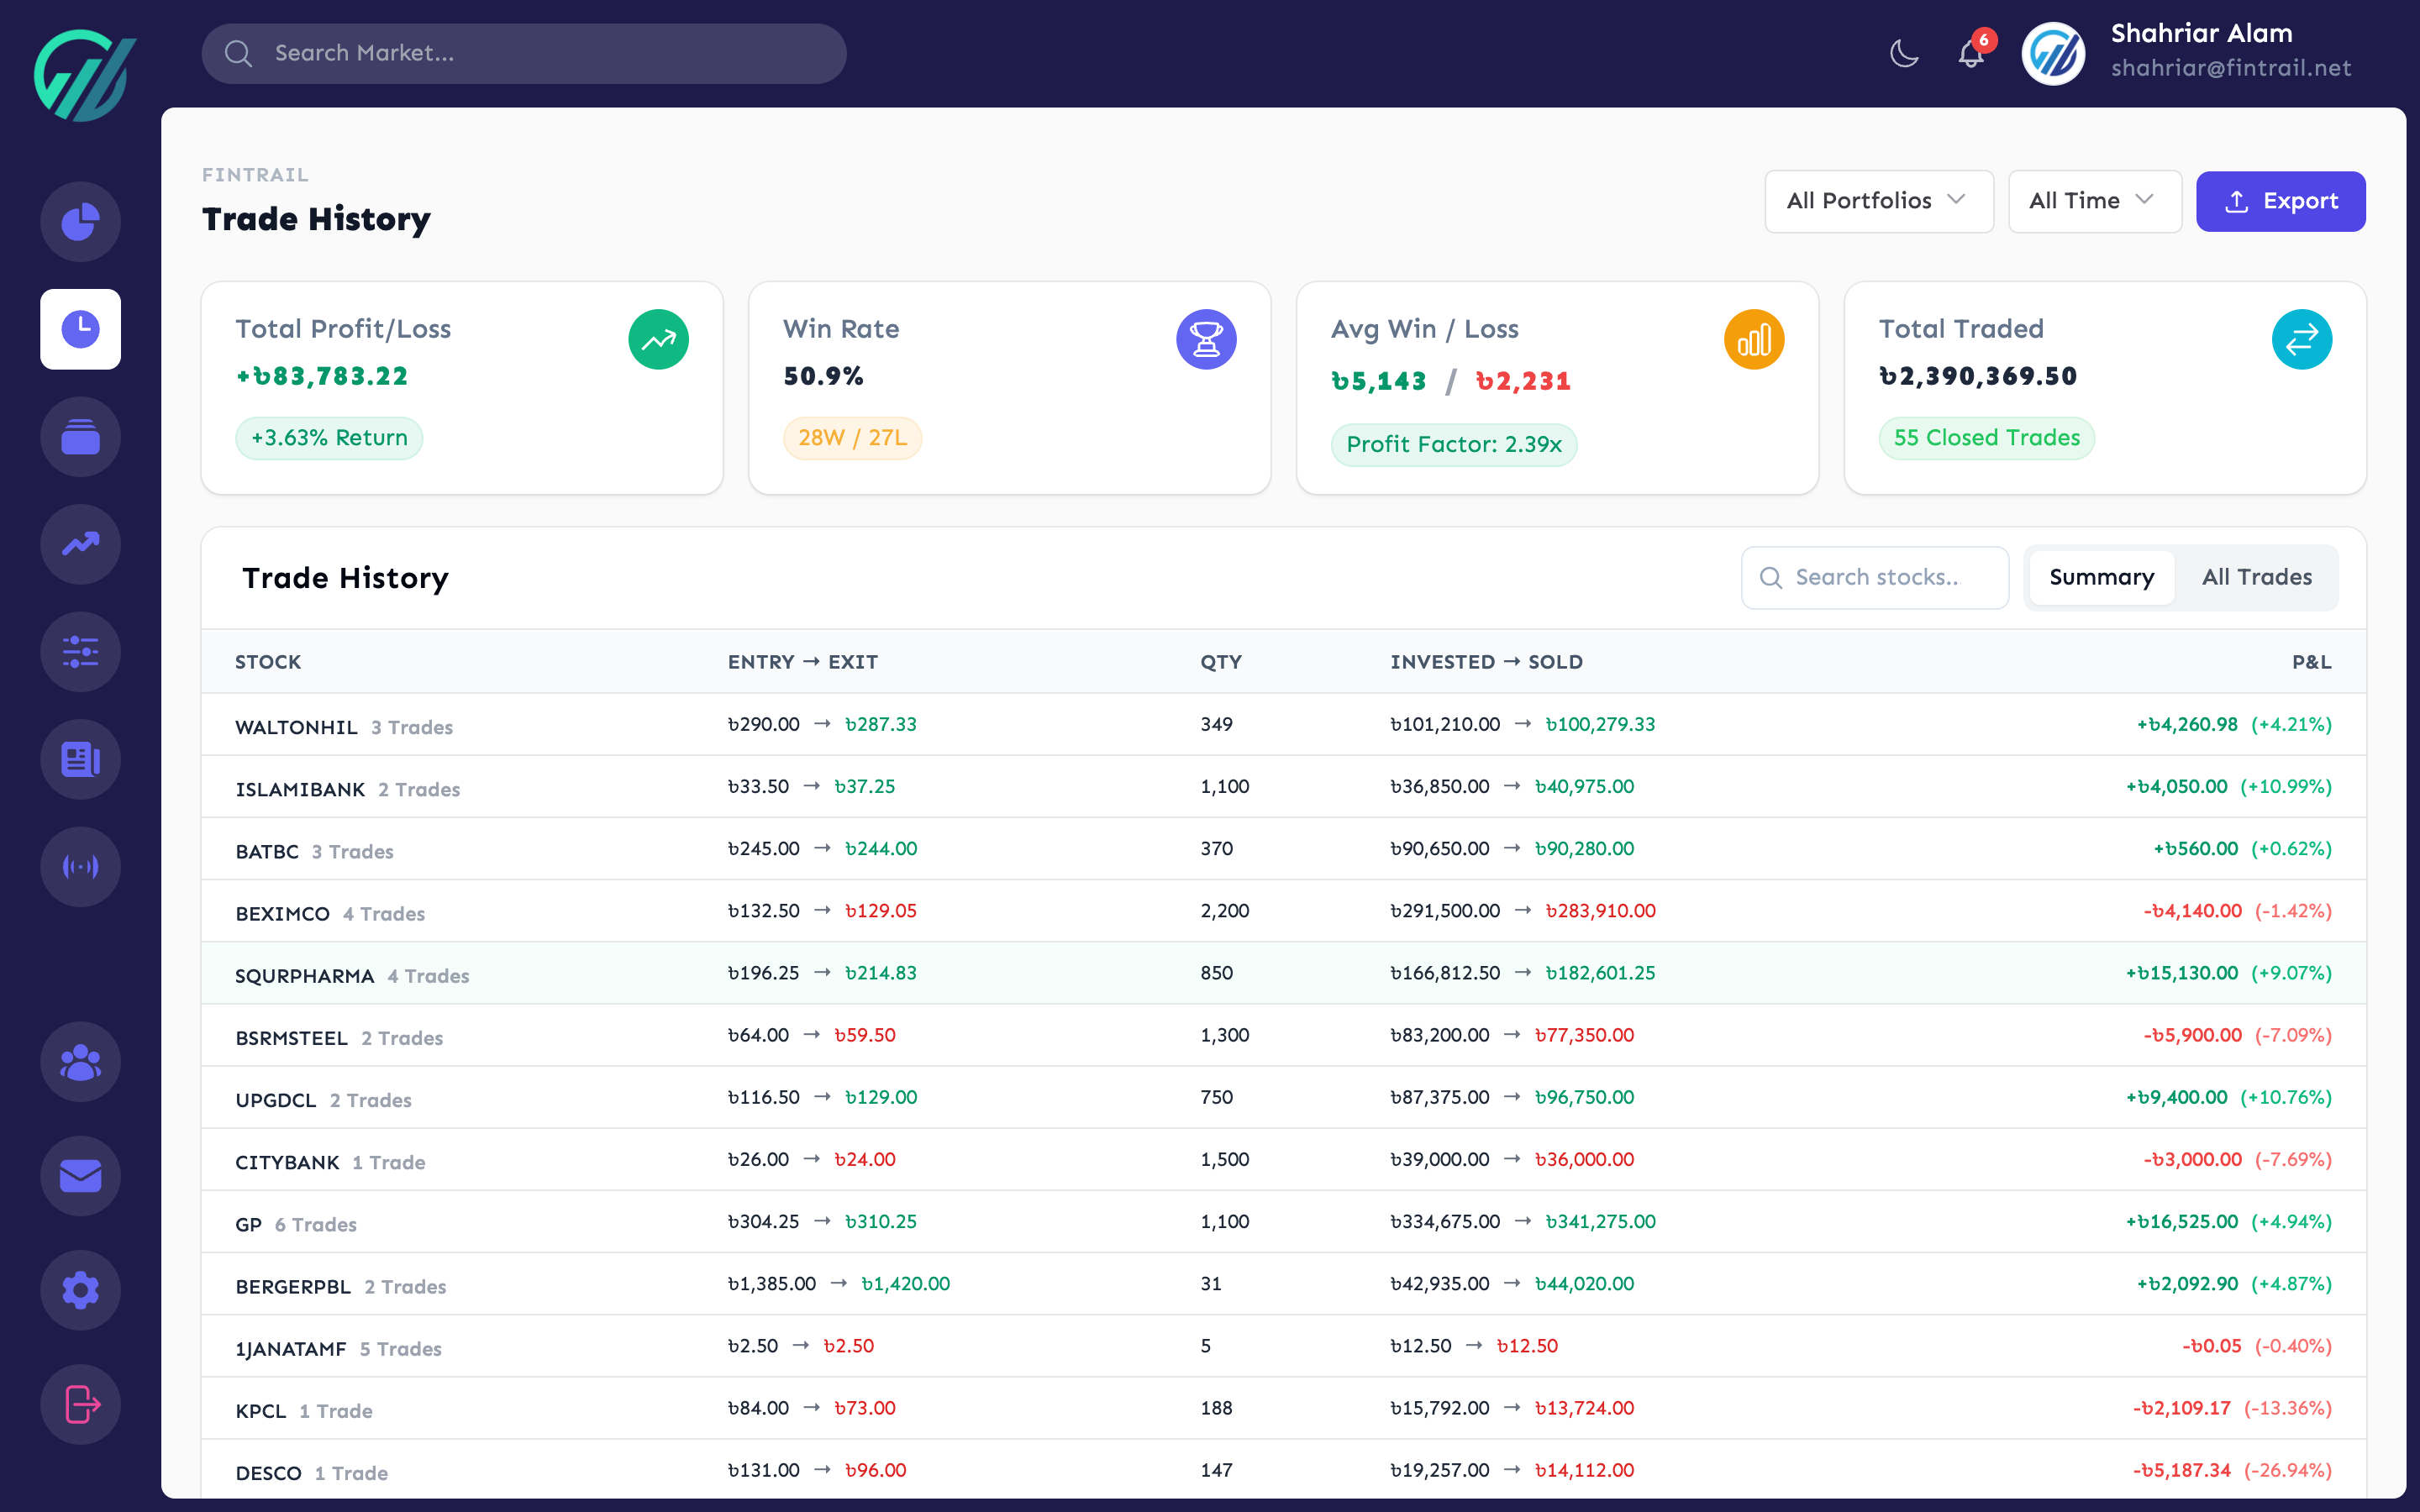This screenshot has height=1512, width=2420.
Task: Click the Export button
Action: [x=2281, y=201]
